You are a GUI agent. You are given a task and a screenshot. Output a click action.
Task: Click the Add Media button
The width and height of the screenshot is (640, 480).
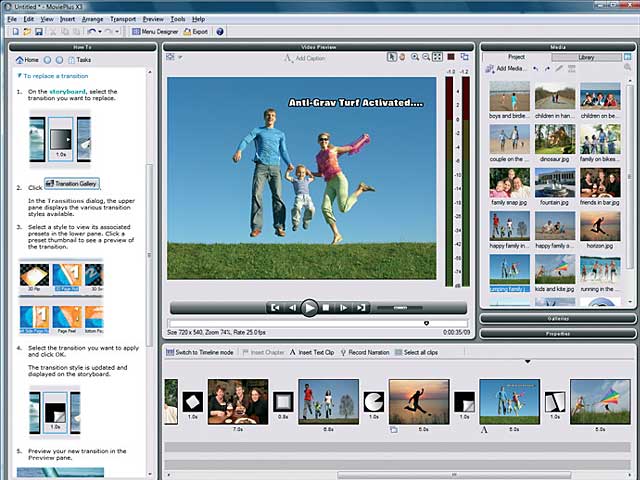(x=505, y=68)
